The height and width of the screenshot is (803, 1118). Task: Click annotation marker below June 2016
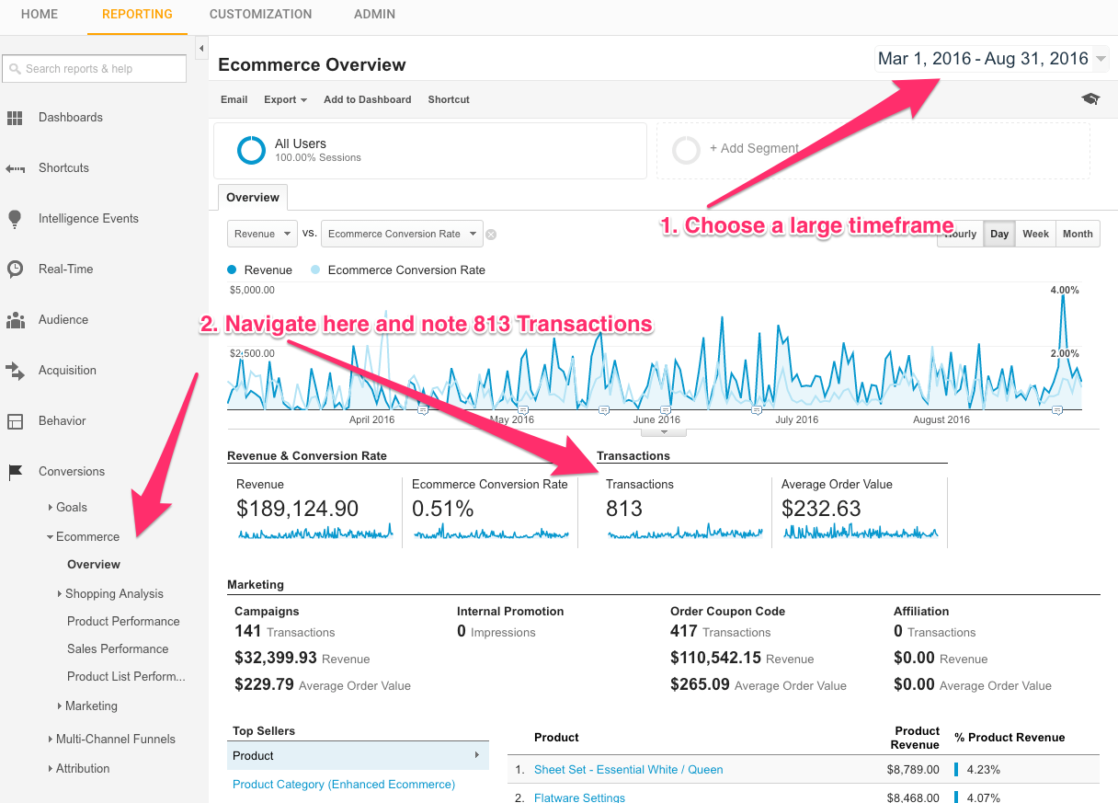click(665, 410)
